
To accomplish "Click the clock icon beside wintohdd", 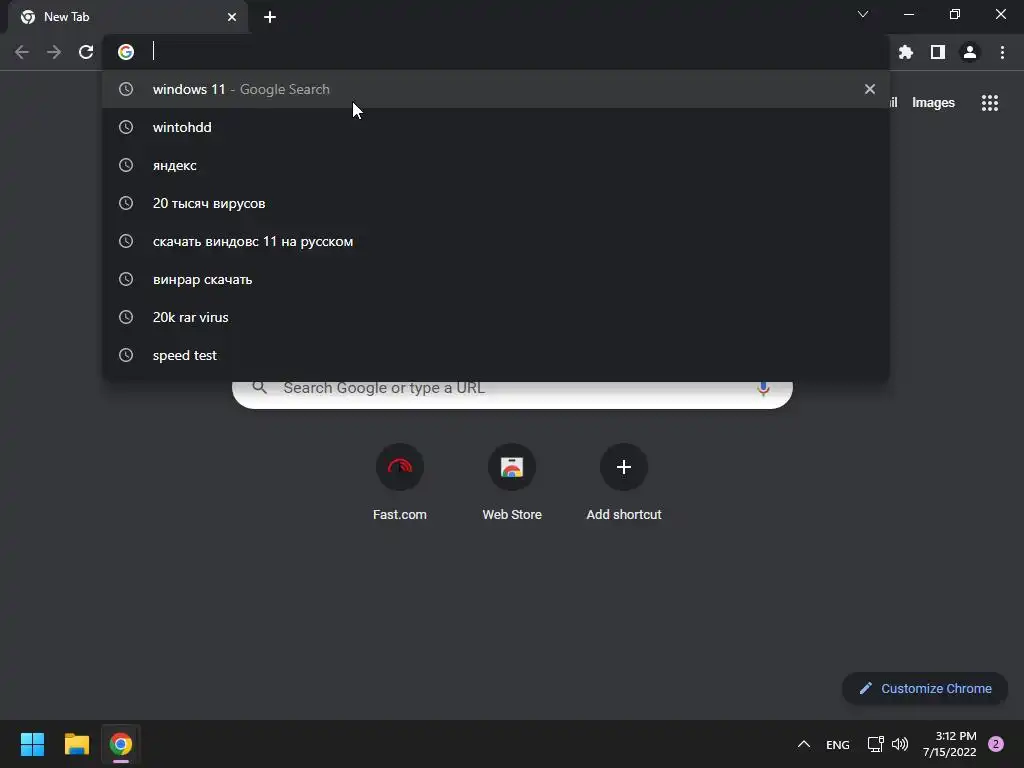I will coord(126,127).
